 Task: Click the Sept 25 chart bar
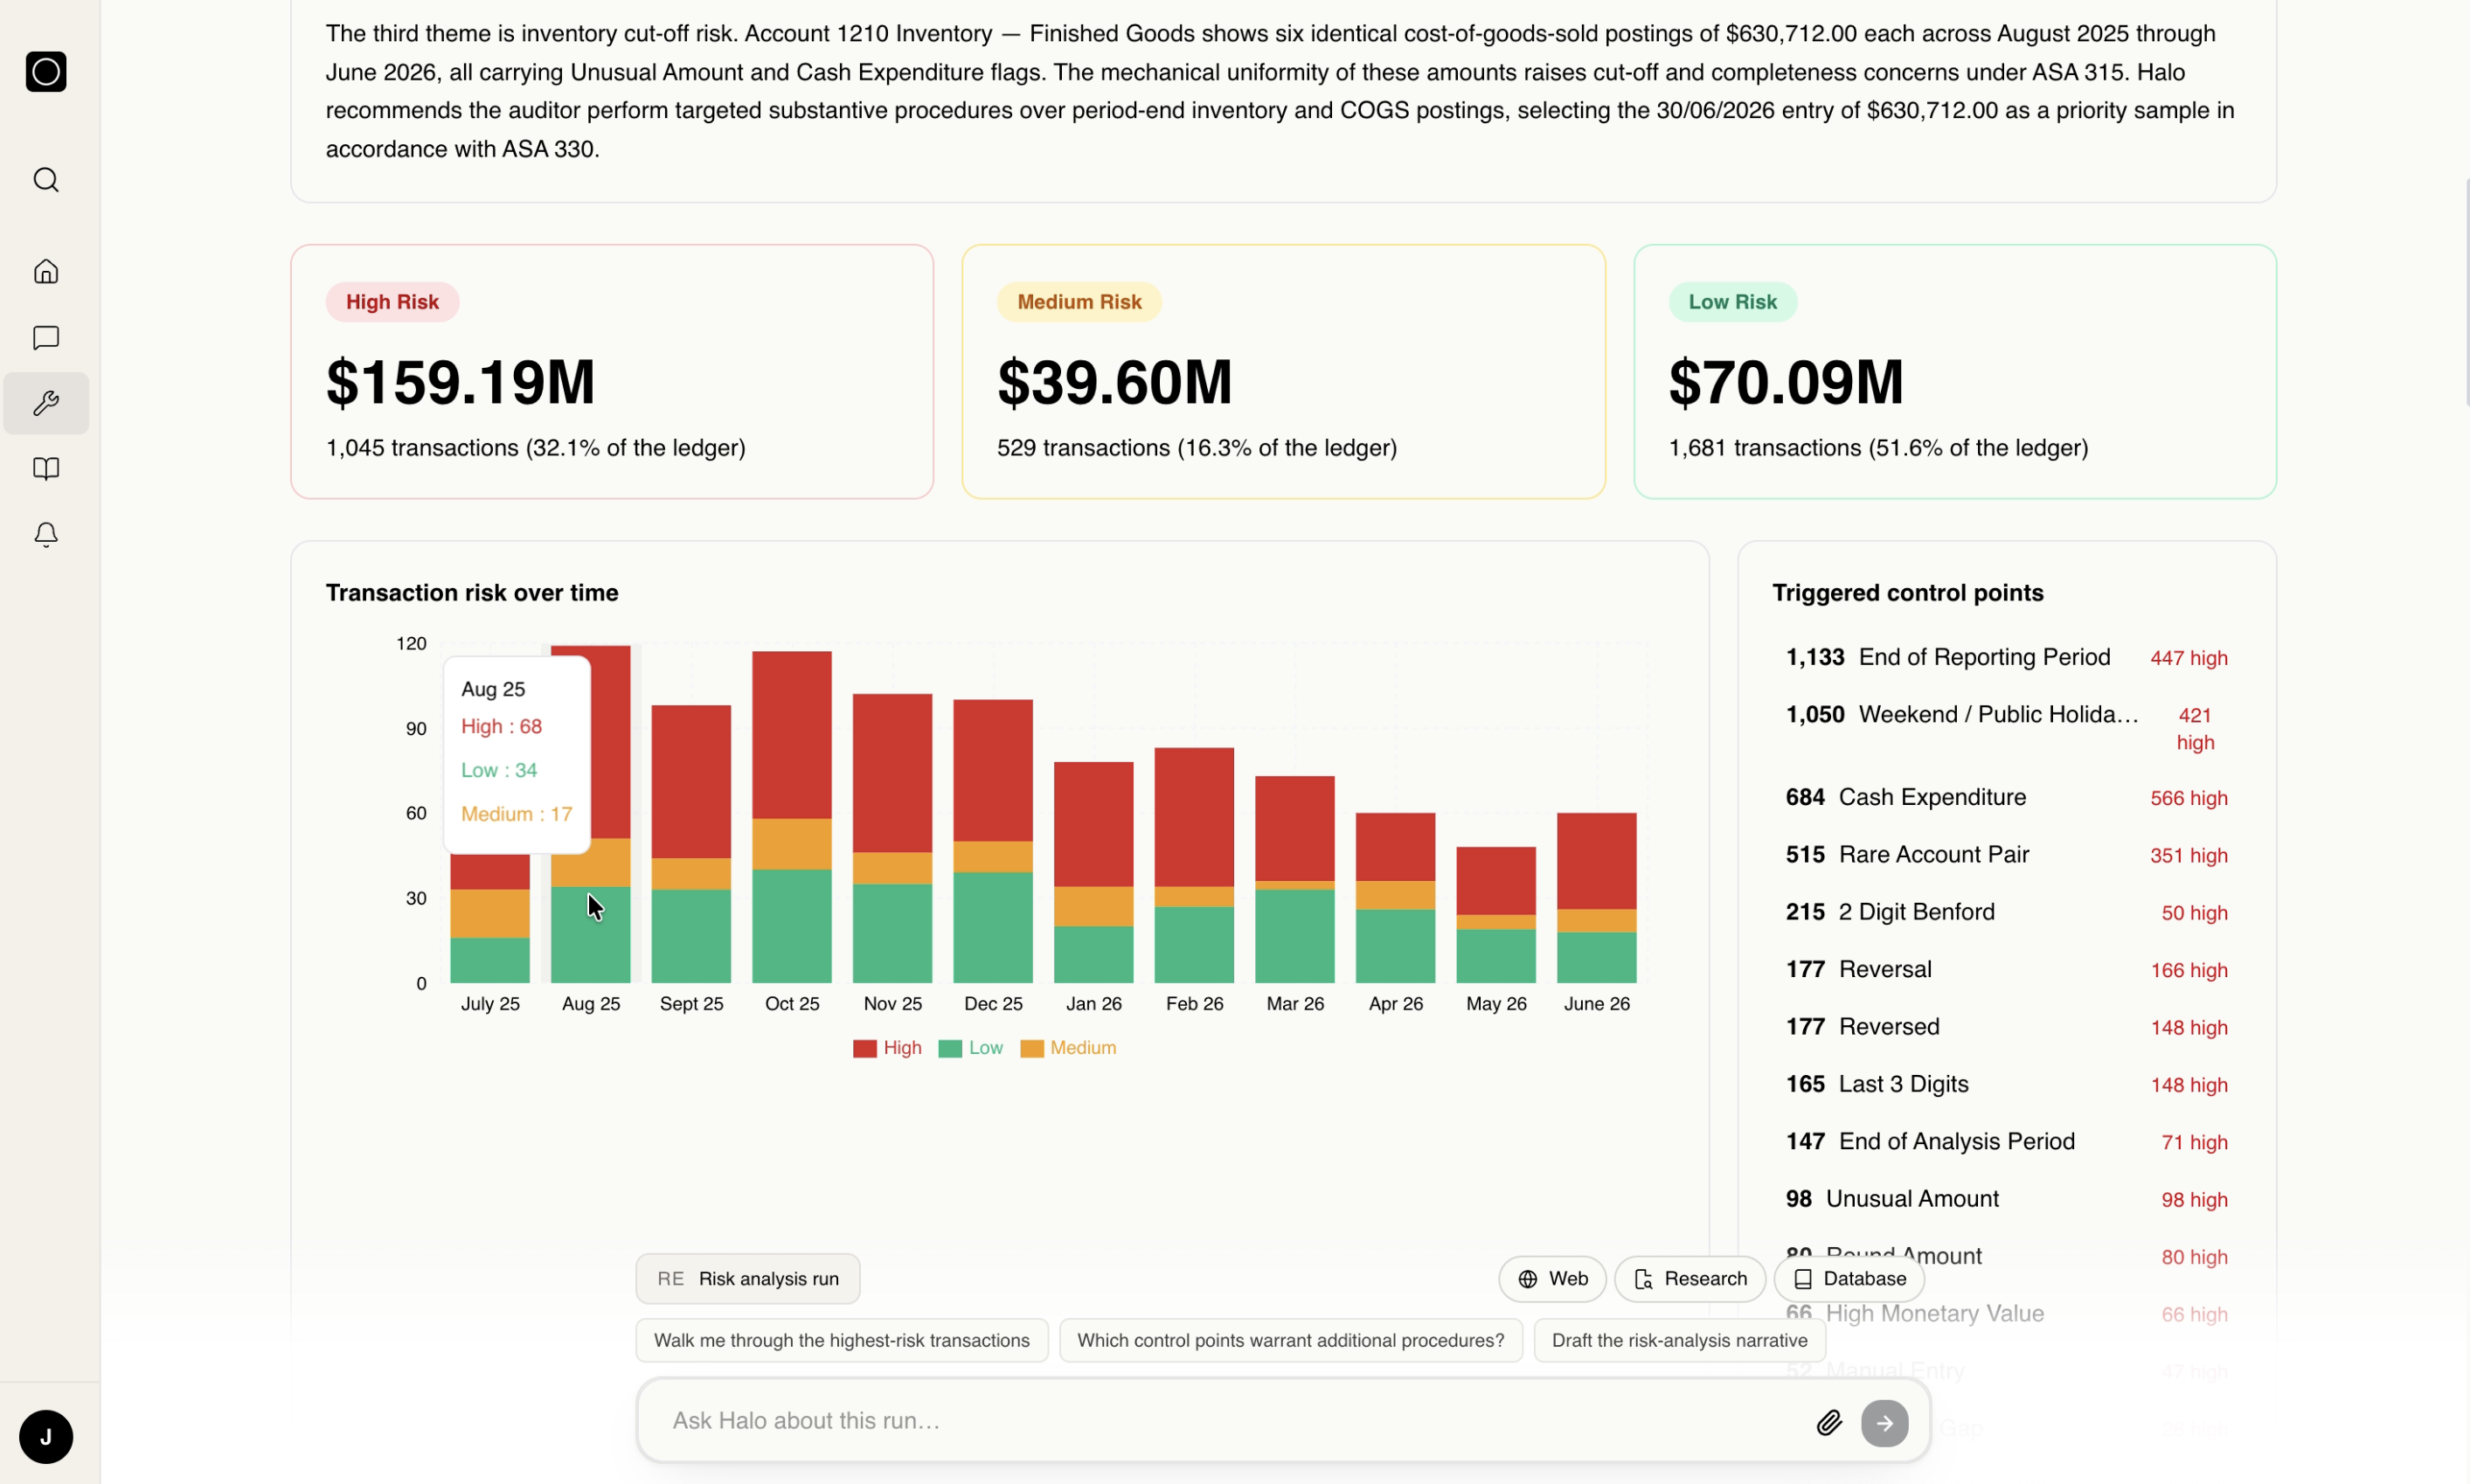click(x=691, y=845)
